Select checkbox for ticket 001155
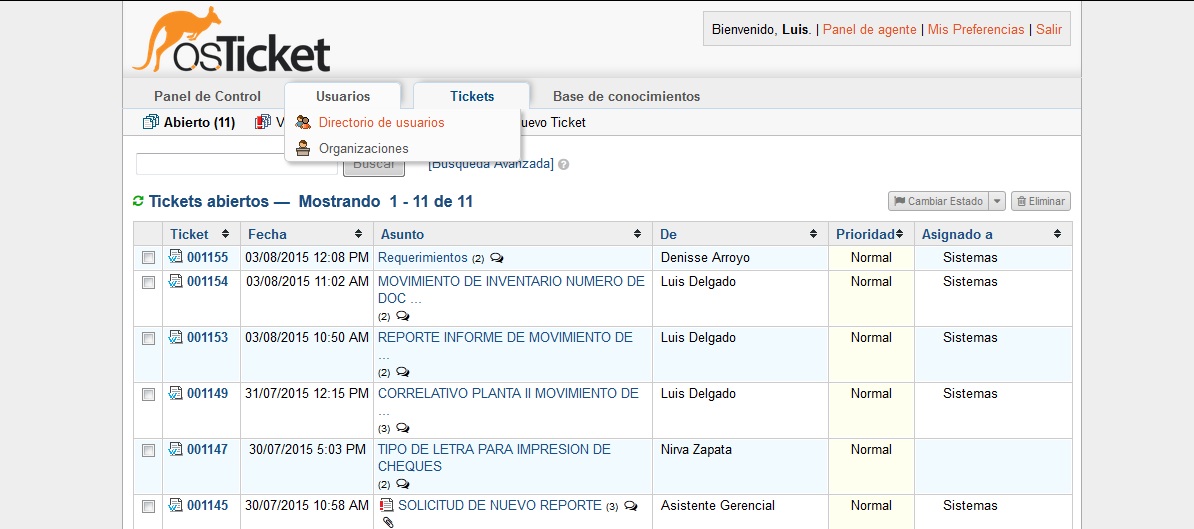The width and height of the screenshot is (1194, 529). 148,258
